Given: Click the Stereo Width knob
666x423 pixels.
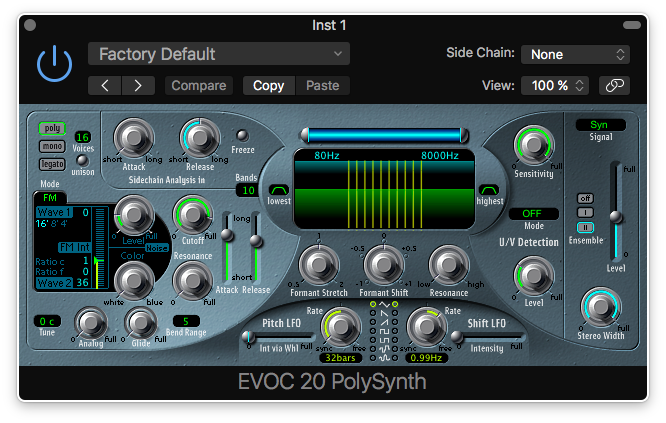Looking at the screenshot, I should pos(601,307).
